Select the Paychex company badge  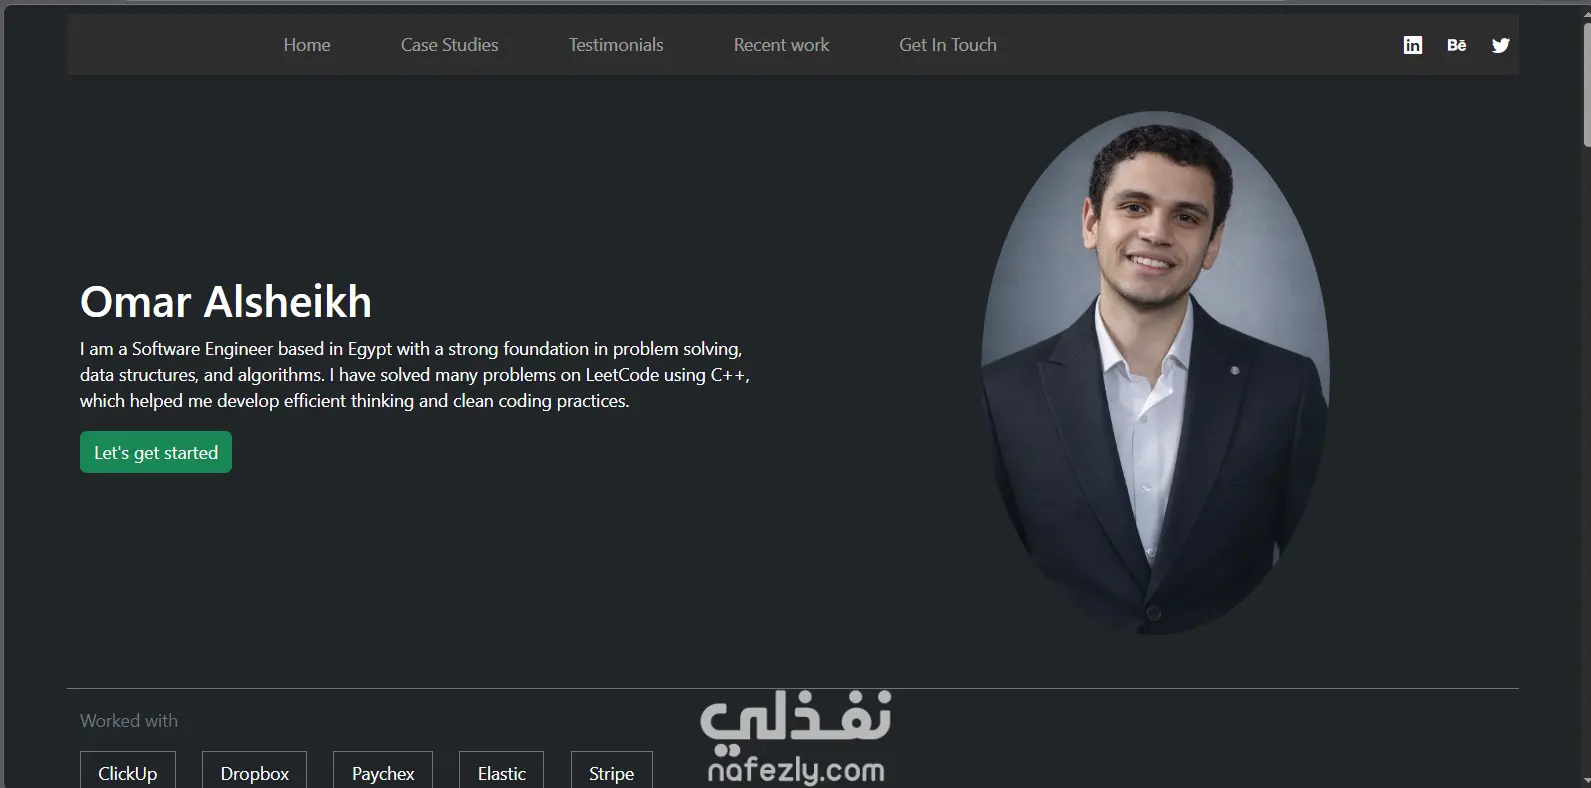pos(383,773)
